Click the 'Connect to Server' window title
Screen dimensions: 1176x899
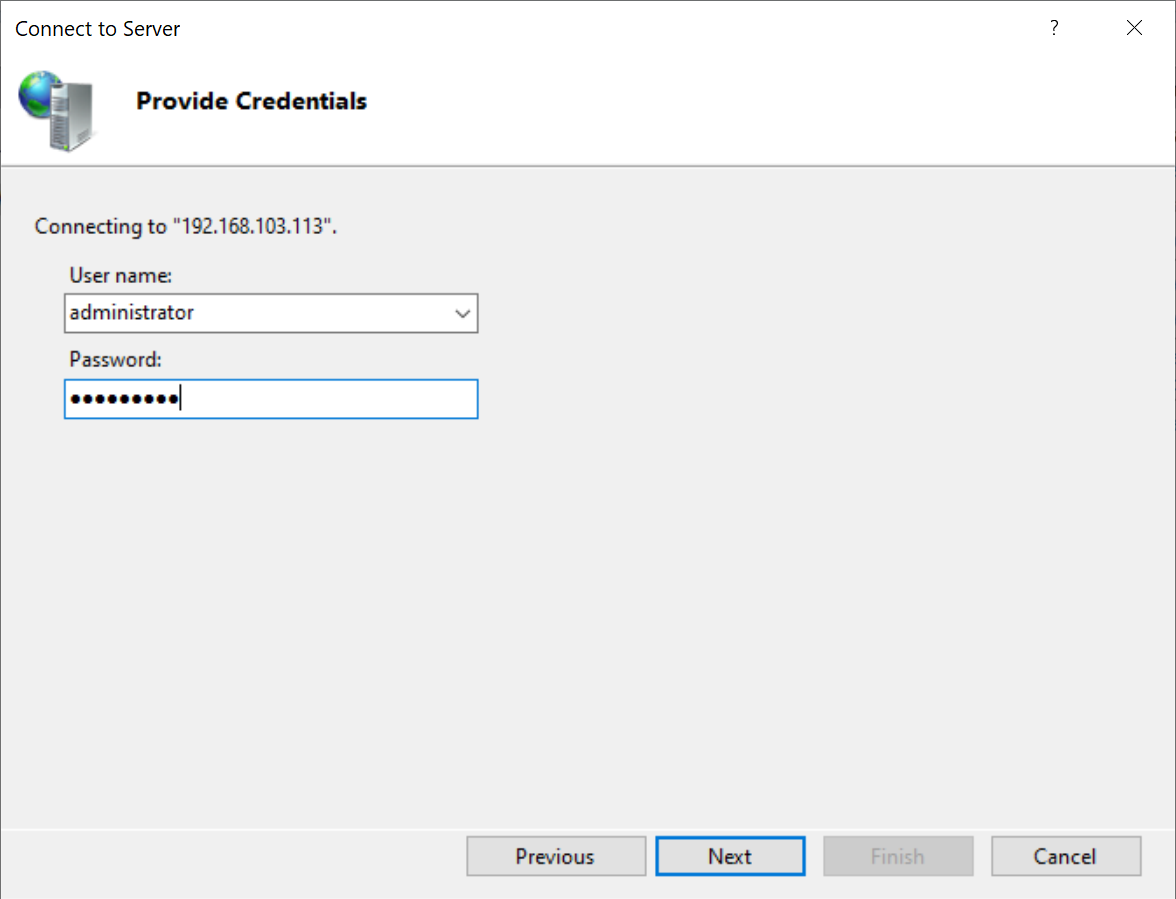tap(98, 29)
